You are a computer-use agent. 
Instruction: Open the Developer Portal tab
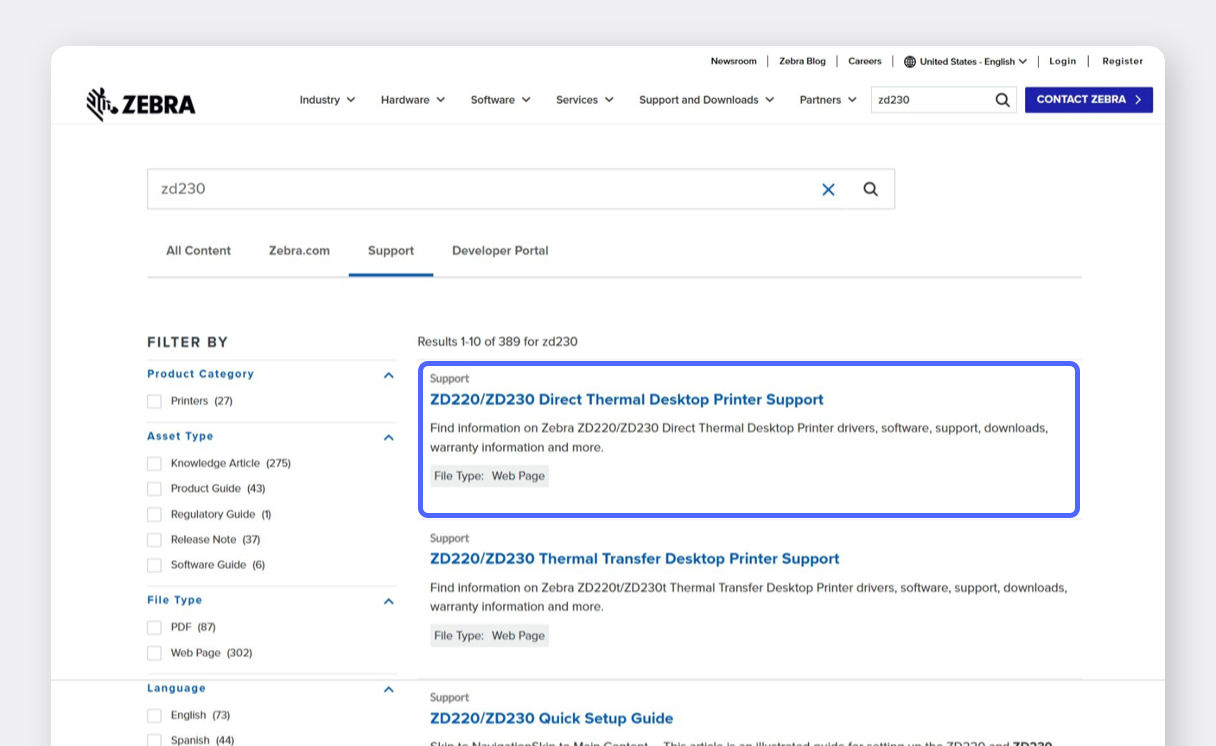coord(500,251)
